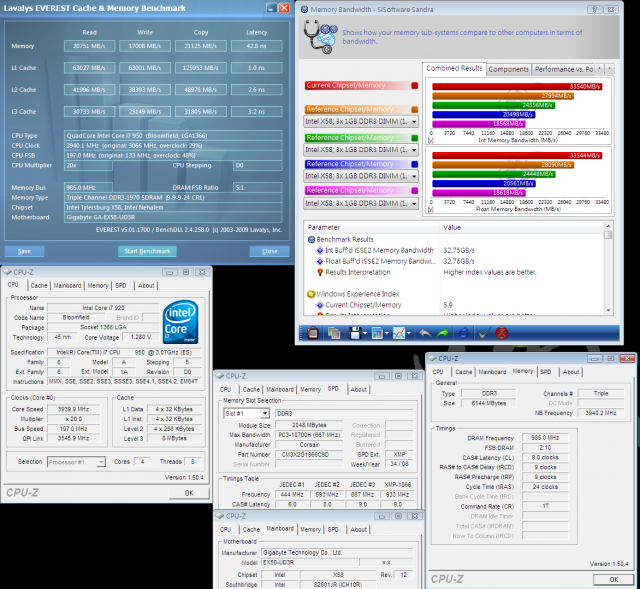Click Int Buff'd iSSE2 Memory Bandwidth row

pos(455,250)
